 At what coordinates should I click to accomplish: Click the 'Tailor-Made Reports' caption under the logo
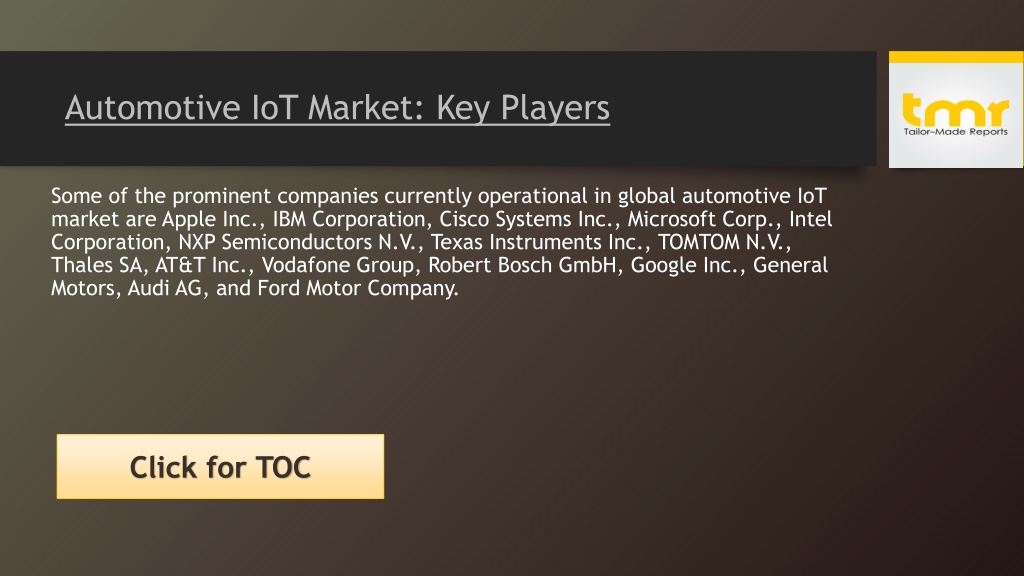pos(955,132)
